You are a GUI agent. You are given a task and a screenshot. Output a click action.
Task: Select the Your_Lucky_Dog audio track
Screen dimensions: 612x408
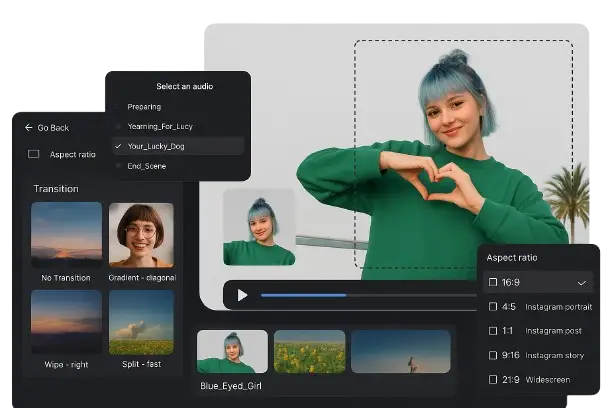(x=156, y=146)
